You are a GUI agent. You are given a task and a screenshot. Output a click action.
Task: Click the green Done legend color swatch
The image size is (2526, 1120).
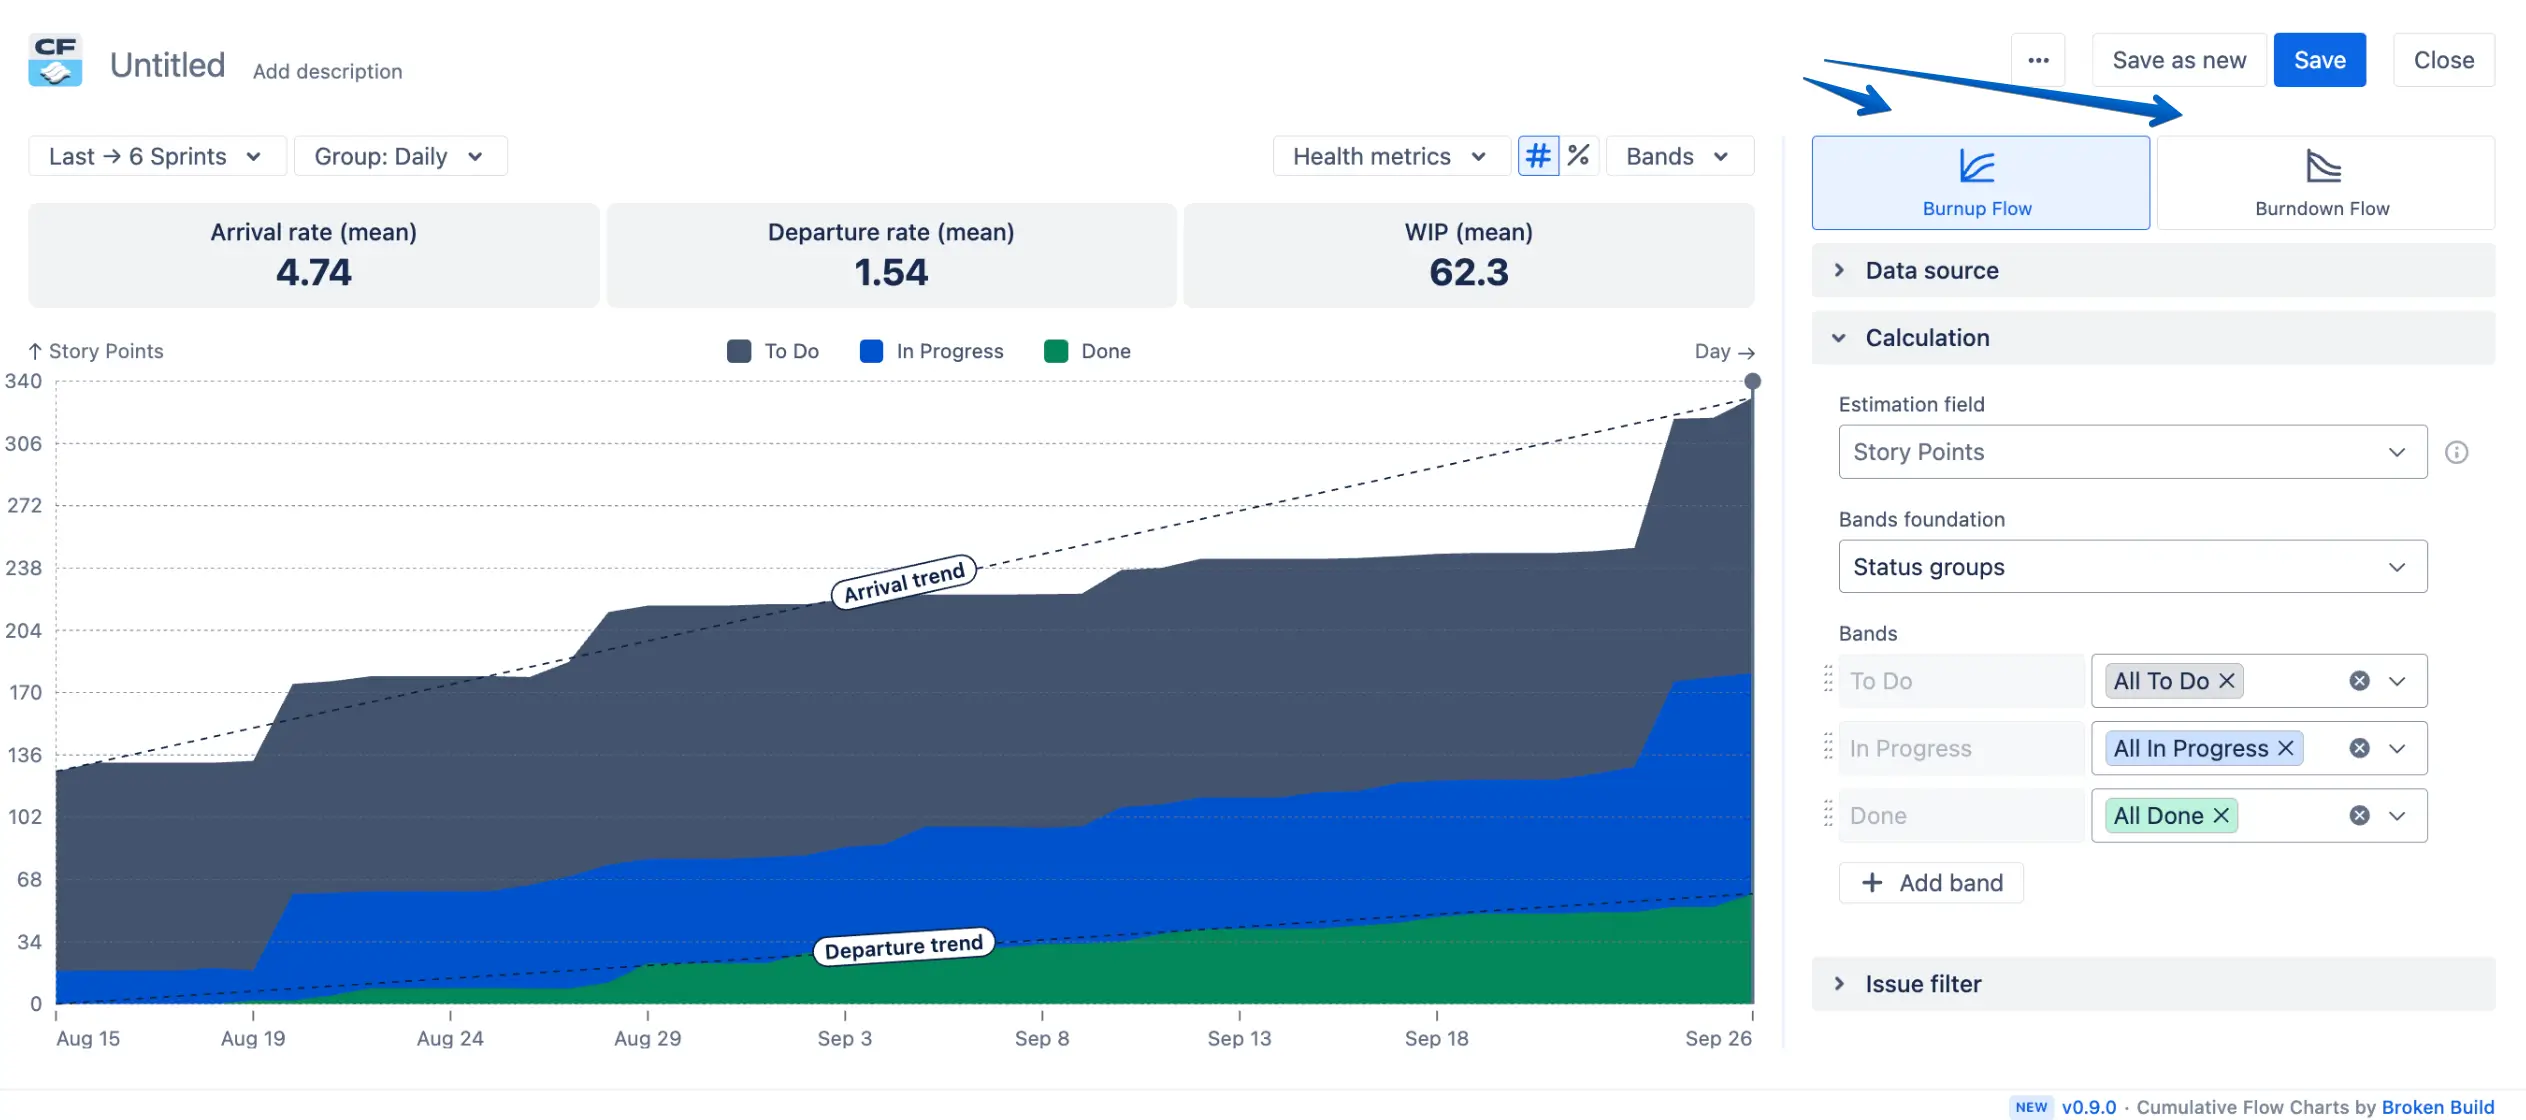pyautogui.click(x=1055, y=351)
